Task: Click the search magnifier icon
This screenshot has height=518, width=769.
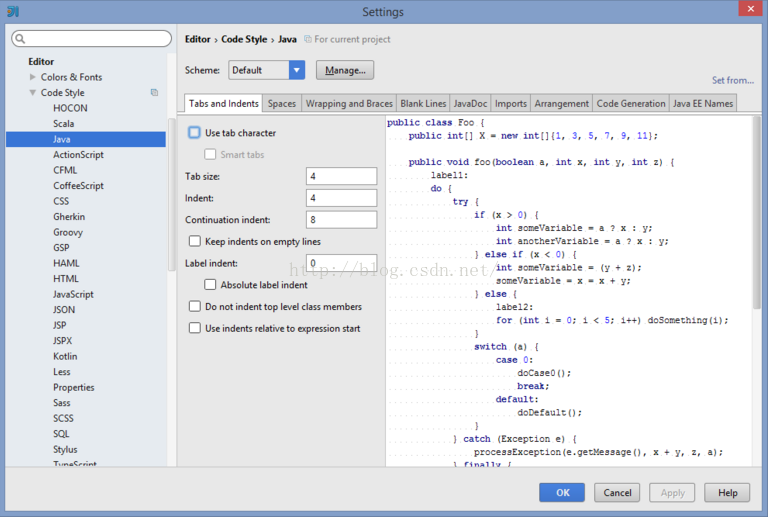Action: click(x=20, y=38)
